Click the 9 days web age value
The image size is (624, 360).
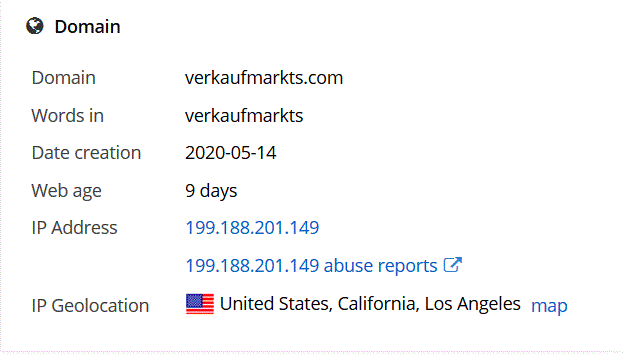(x=211, y=191)
